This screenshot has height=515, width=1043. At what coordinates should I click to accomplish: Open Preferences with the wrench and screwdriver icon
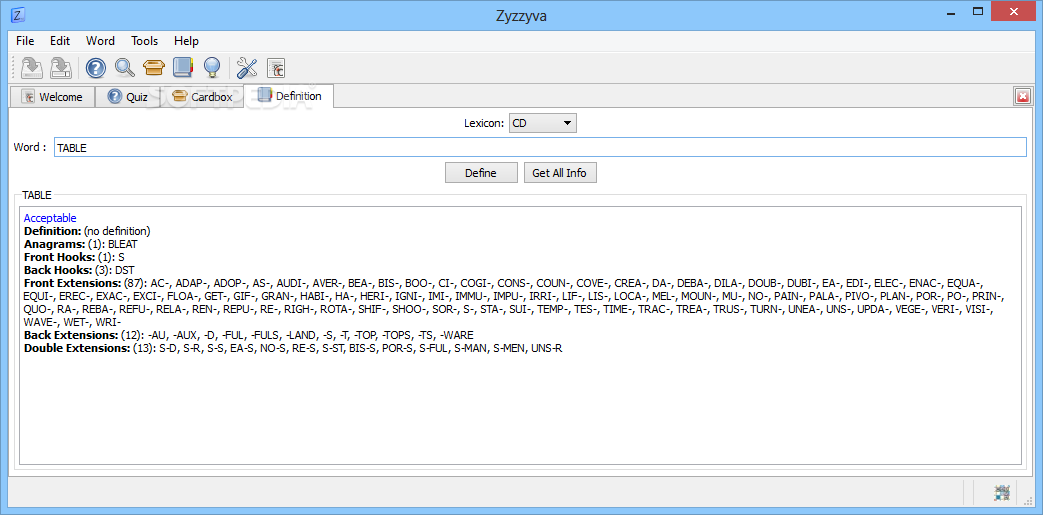(247, 67)
